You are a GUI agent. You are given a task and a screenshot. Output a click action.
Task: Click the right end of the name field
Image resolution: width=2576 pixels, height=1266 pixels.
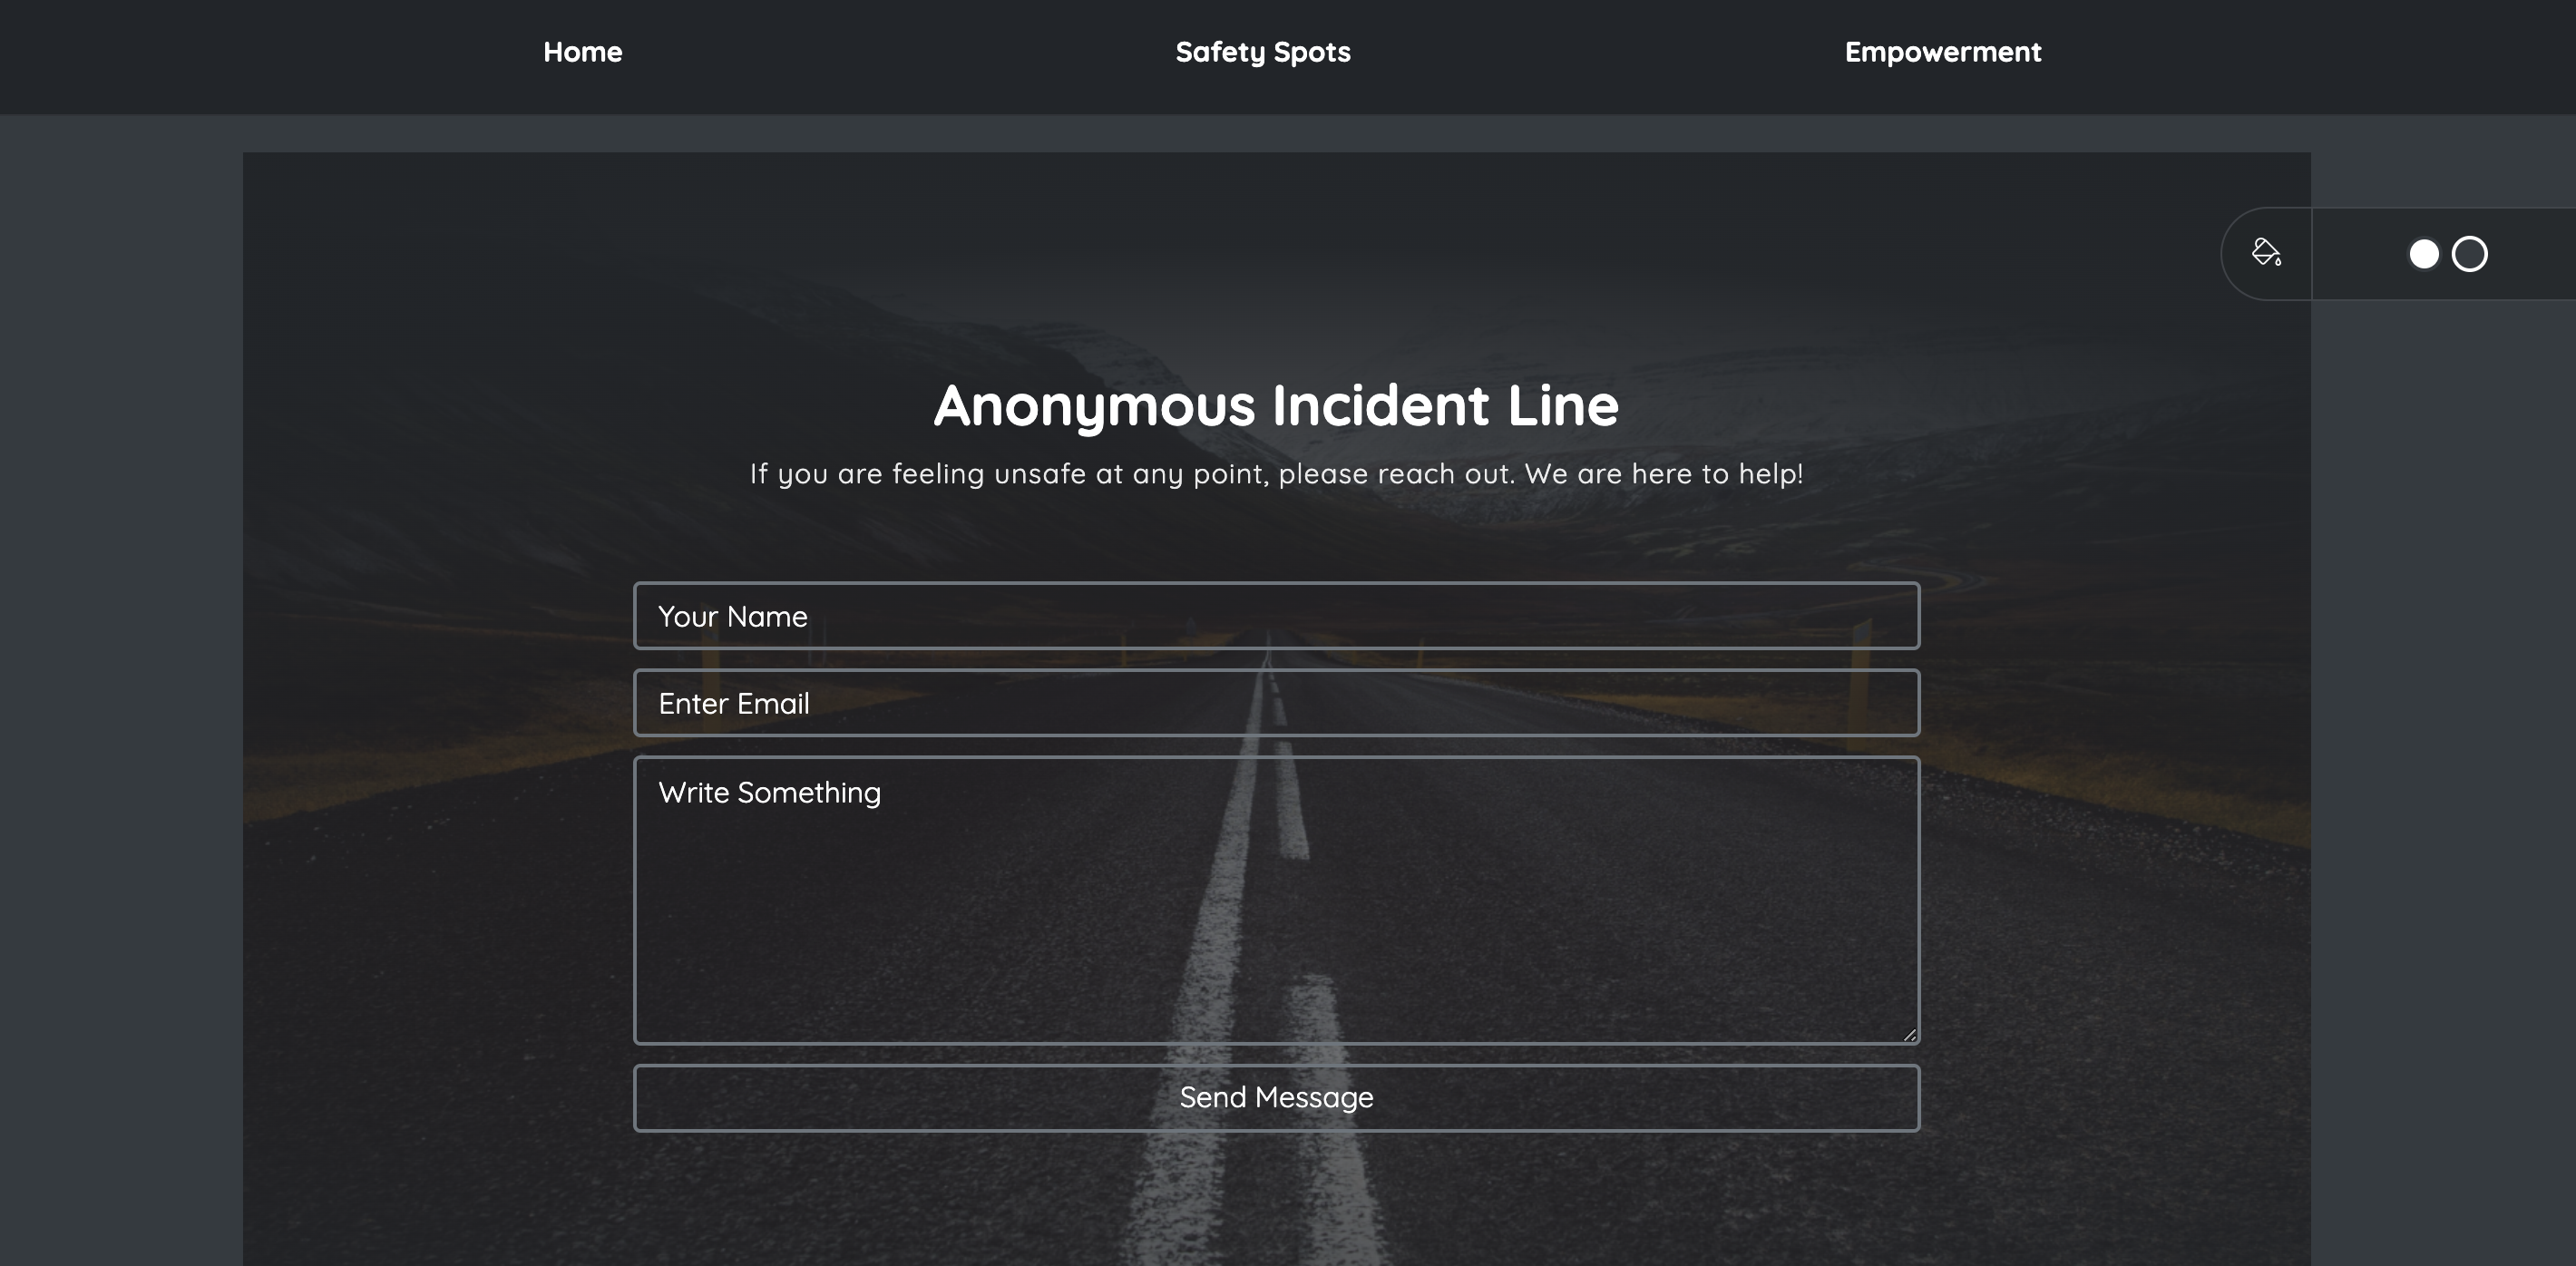tap(1880, 616)
